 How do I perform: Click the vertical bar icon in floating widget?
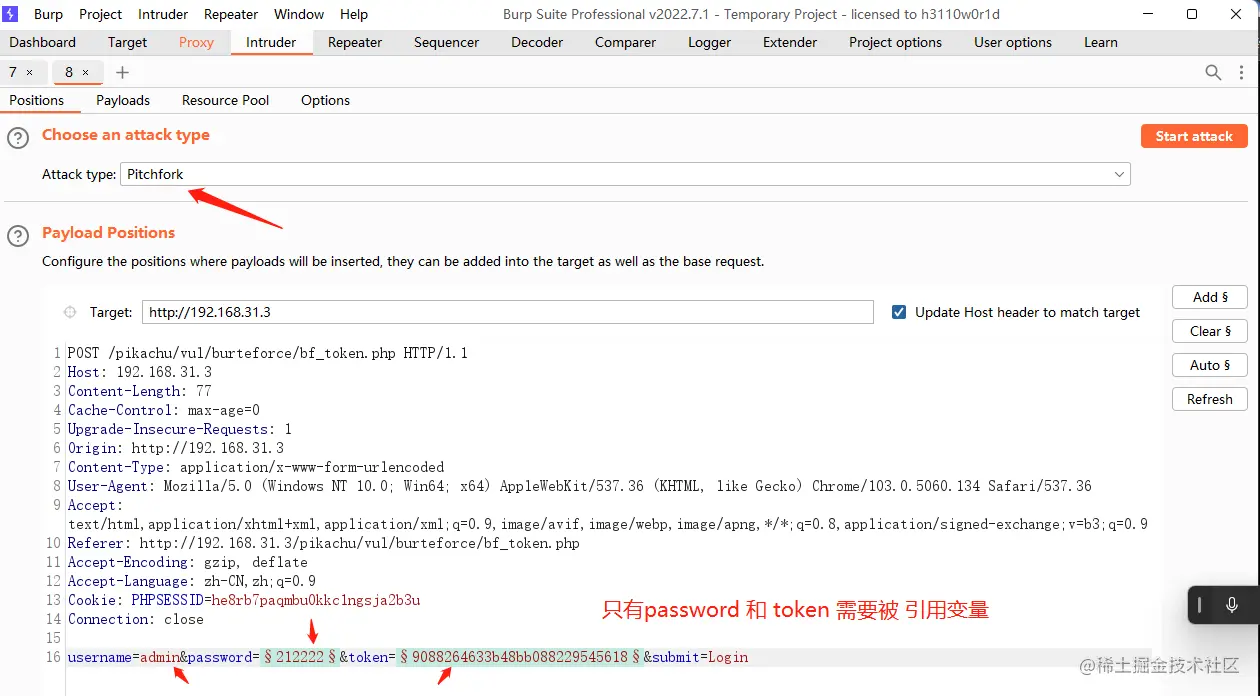tap(1199, 605)
